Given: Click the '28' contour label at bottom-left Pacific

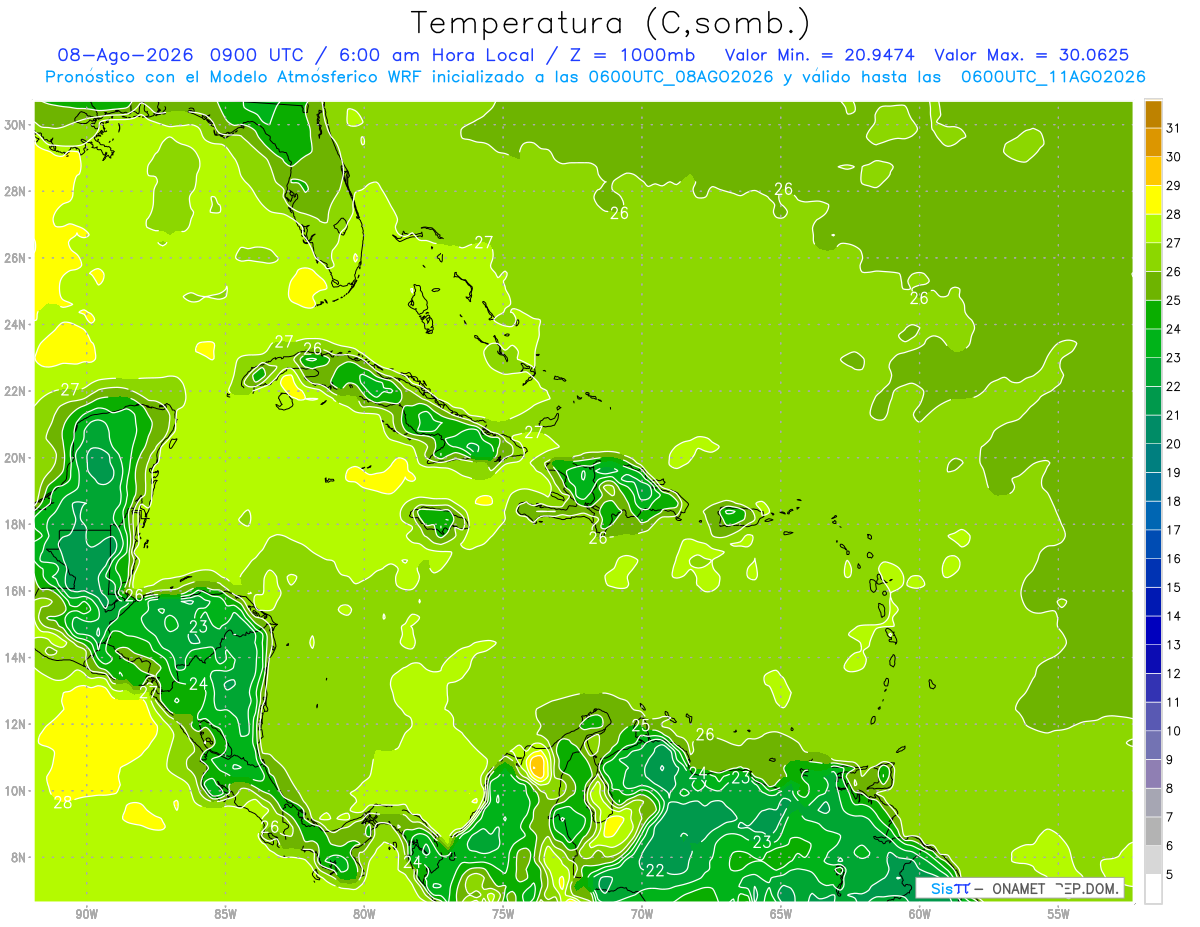Looking at the screenshot, I should click(x=62, y=803).
